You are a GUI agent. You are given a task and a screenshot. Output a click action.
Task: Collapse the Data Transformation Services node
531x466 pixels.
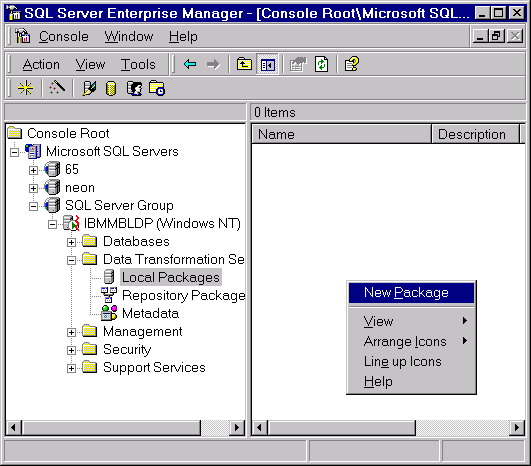point(71,260)
